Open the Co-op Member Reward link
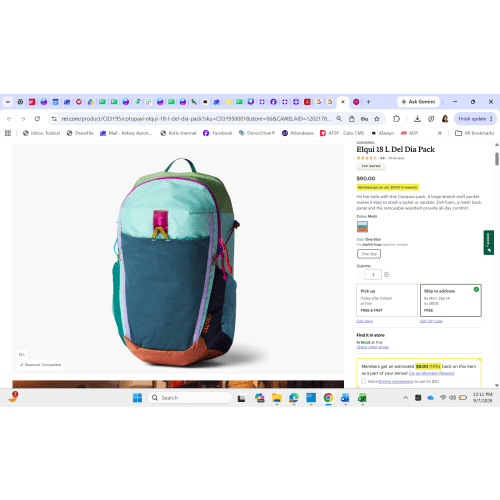The height and width of the screenshot is (500, 500). tap(431, 373)
